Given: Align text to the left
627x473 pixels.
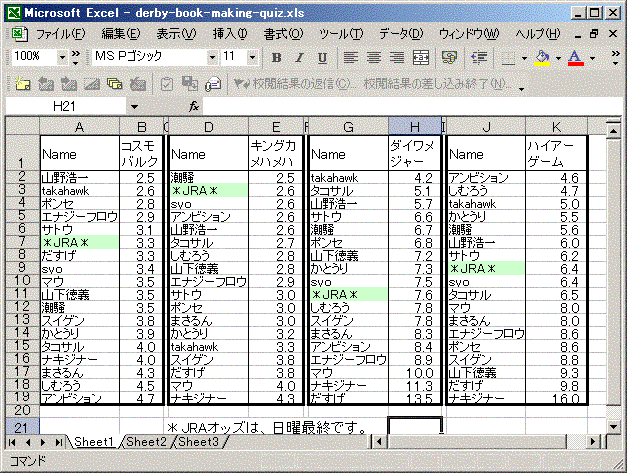Looking at the screenshot, I should pyautogui.click(x=351, y=58).
